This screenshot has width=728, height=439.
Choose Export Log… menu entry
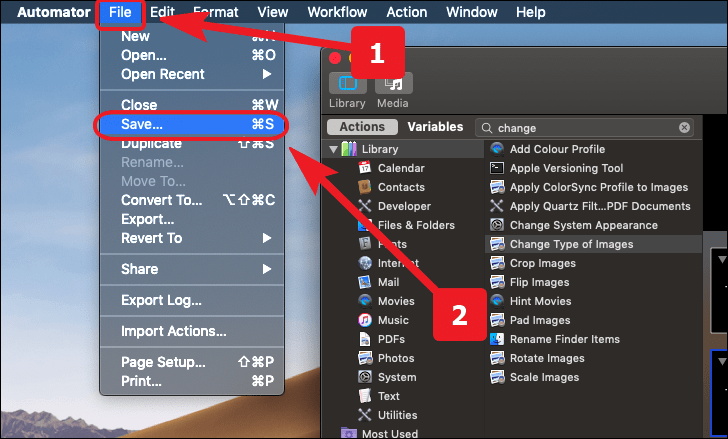click(x=192, y=300)
